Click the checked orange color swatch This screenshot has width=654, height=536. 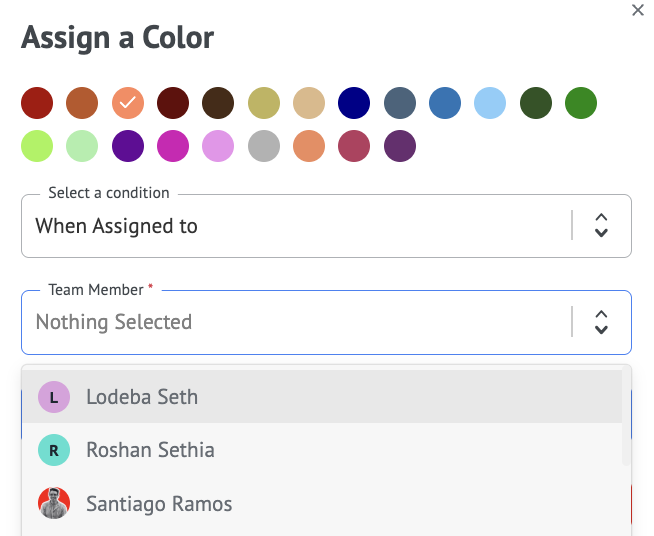(x=128, y=102)
